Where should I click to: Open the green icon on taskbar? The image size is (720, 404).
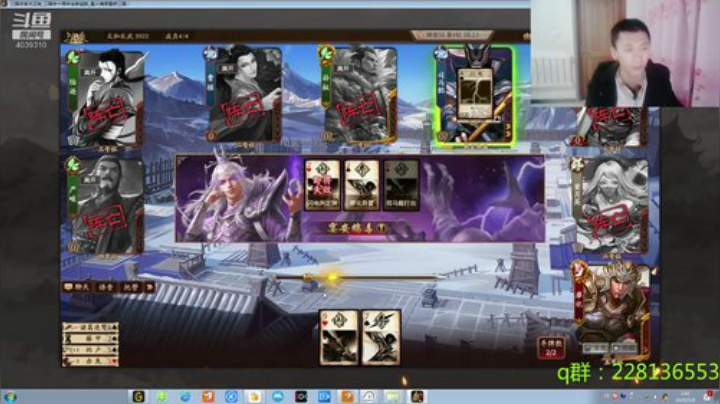coord(161,397)
